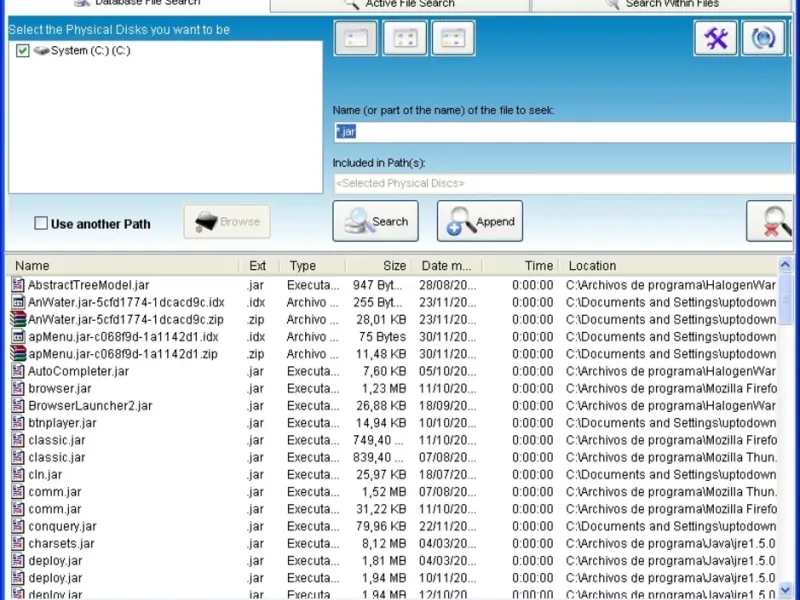Switch to Database File Search tab

tap(137, 3)
